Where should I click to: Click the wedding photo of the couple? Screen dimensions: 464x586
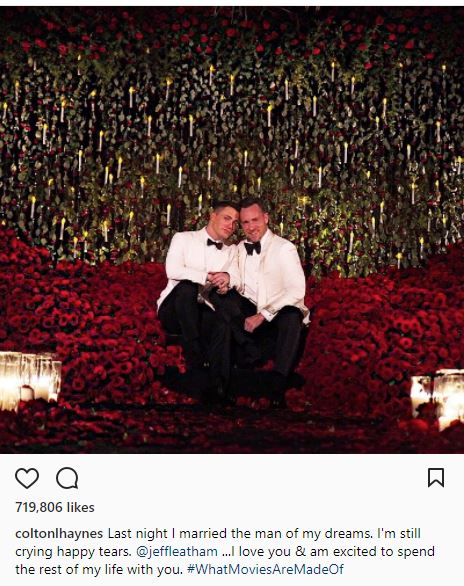[x=232, y=230]
